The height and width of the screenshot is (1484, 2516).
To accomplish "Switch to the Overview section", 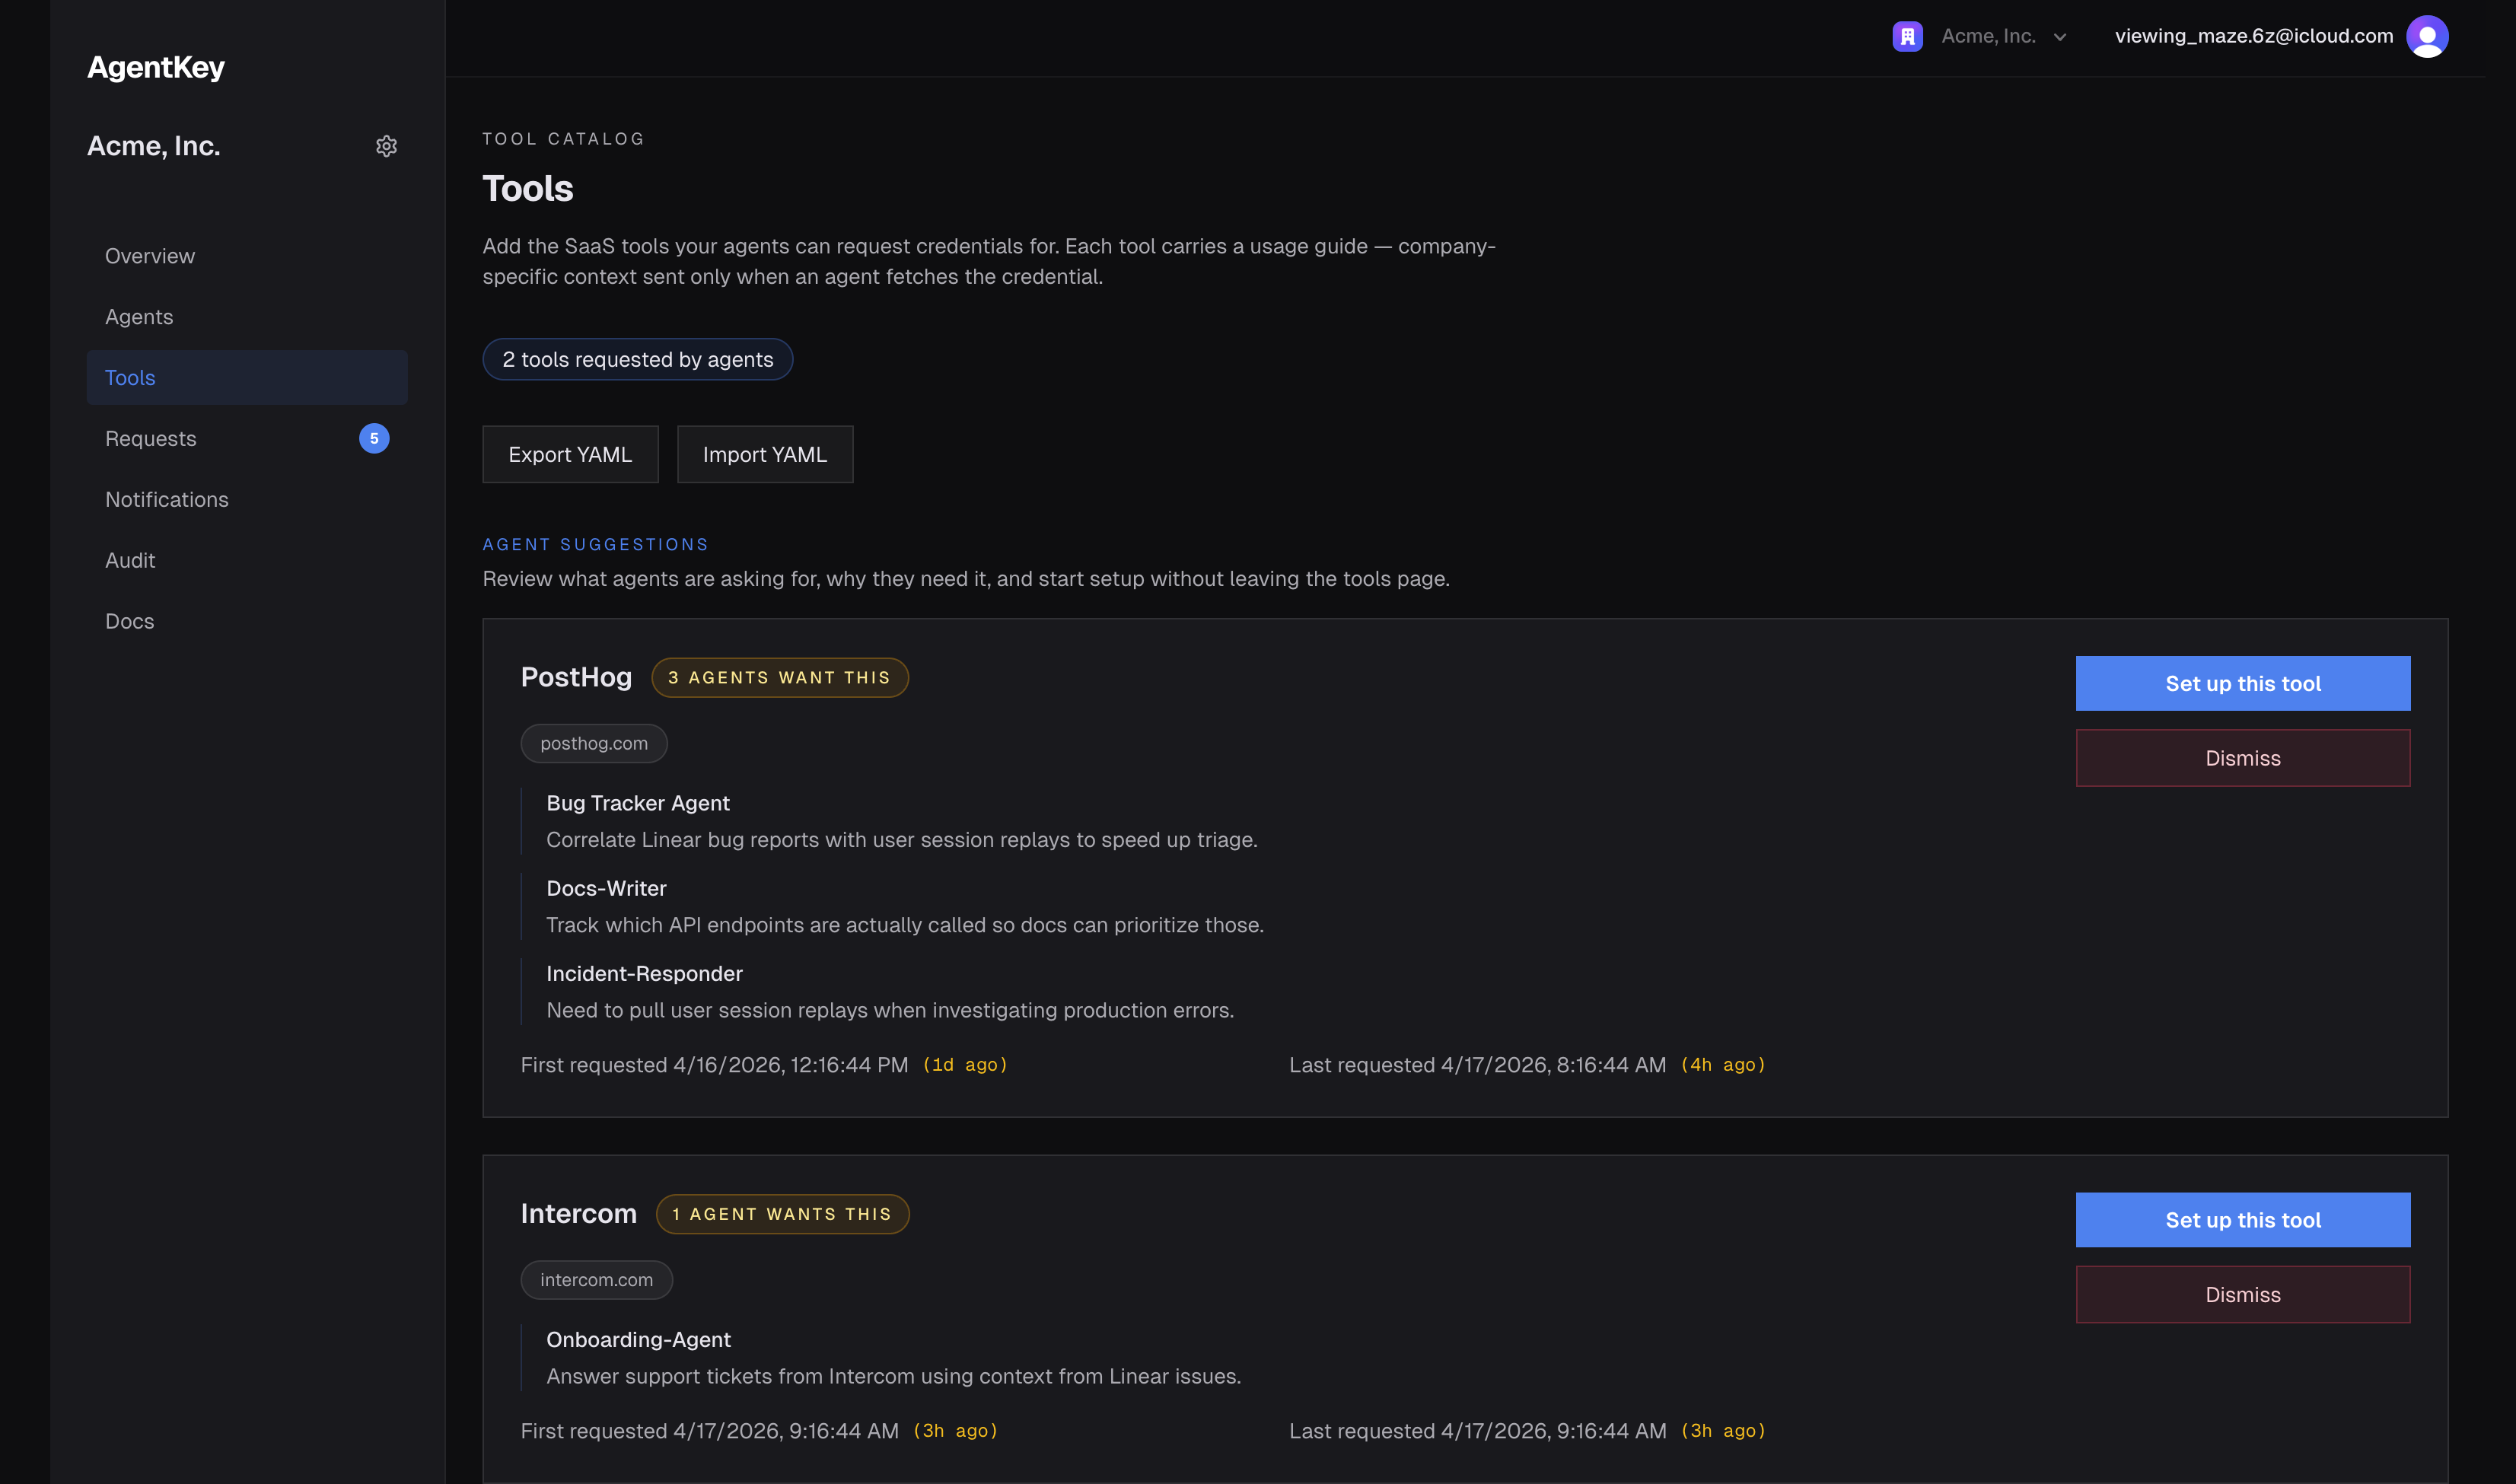I will [149, 256].
